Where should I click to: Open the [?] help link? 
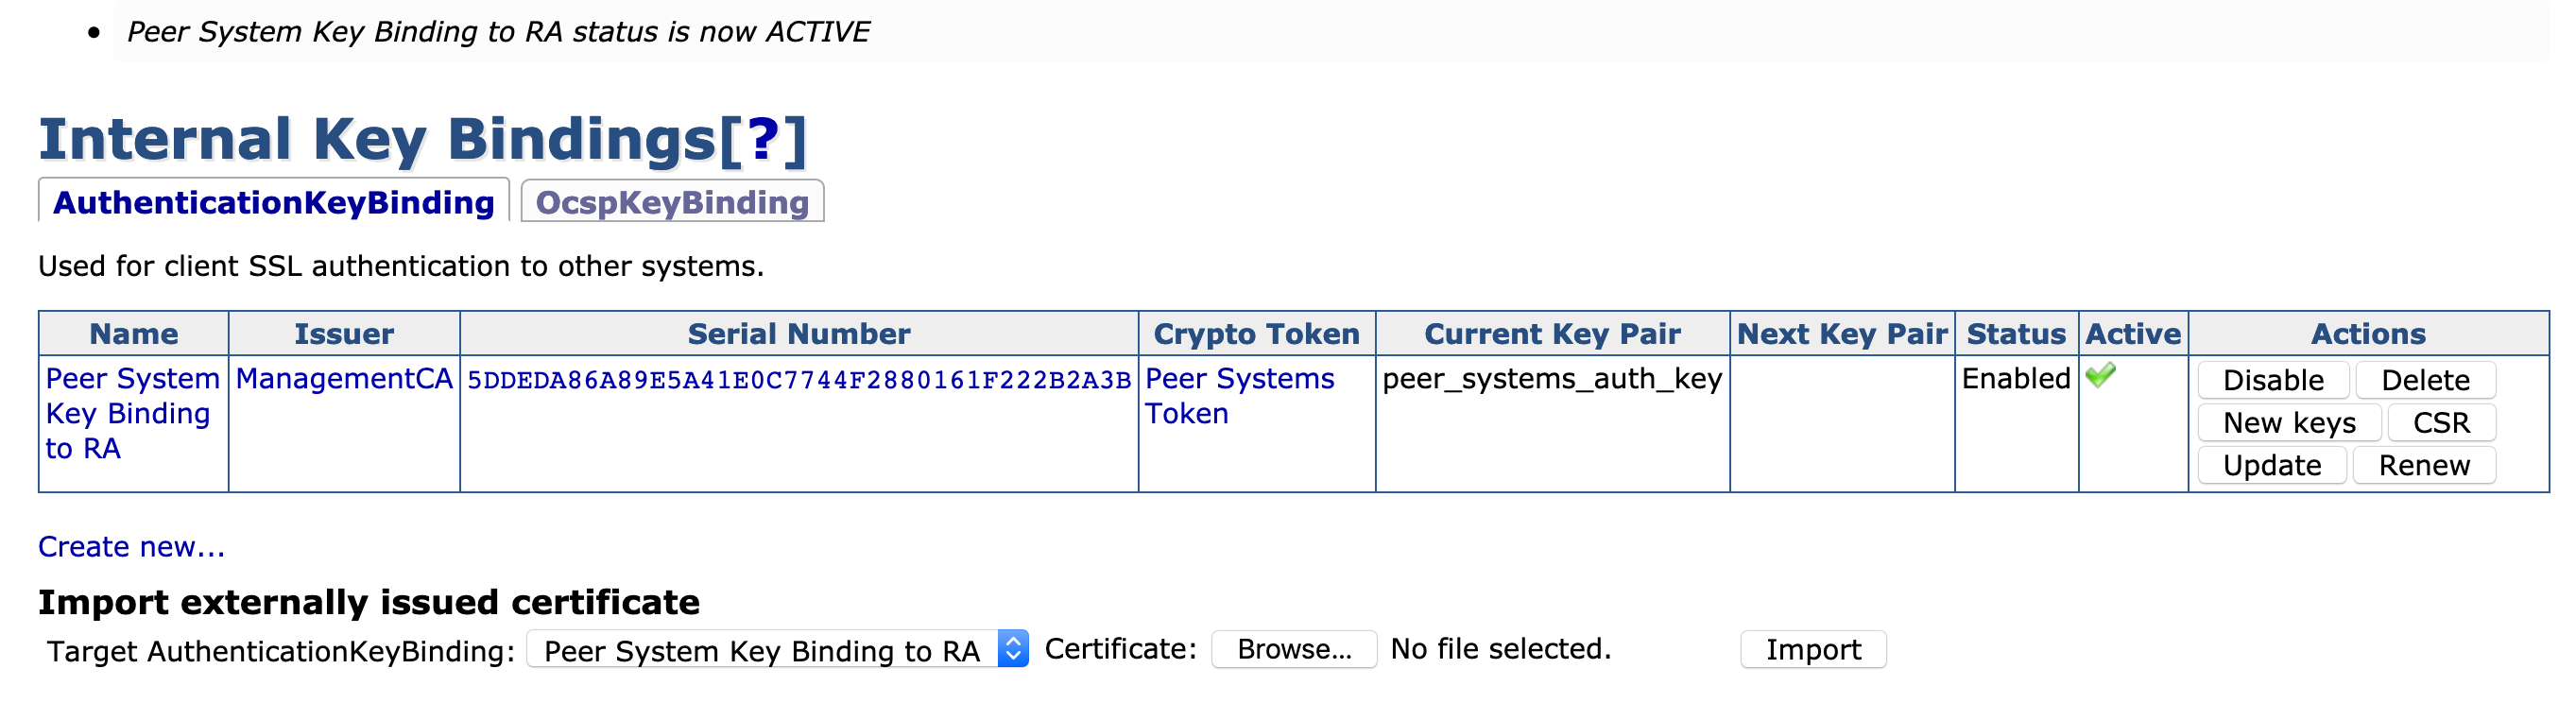point(762,139)
